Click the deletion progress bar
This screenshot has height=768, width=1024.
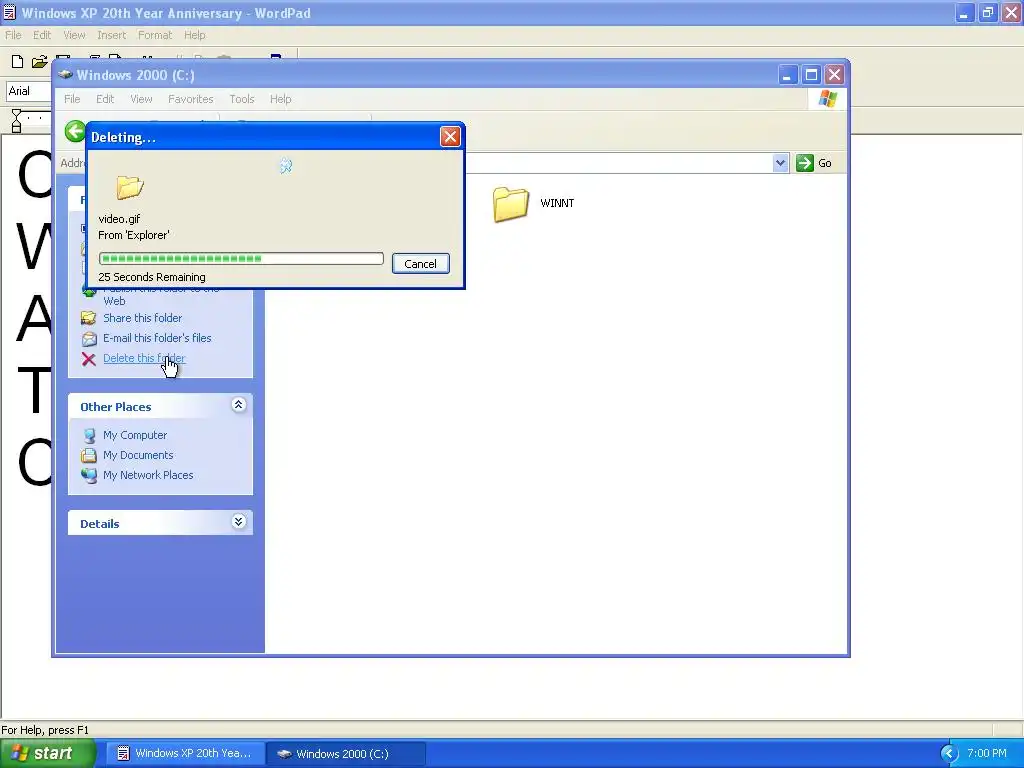[241, 259]
